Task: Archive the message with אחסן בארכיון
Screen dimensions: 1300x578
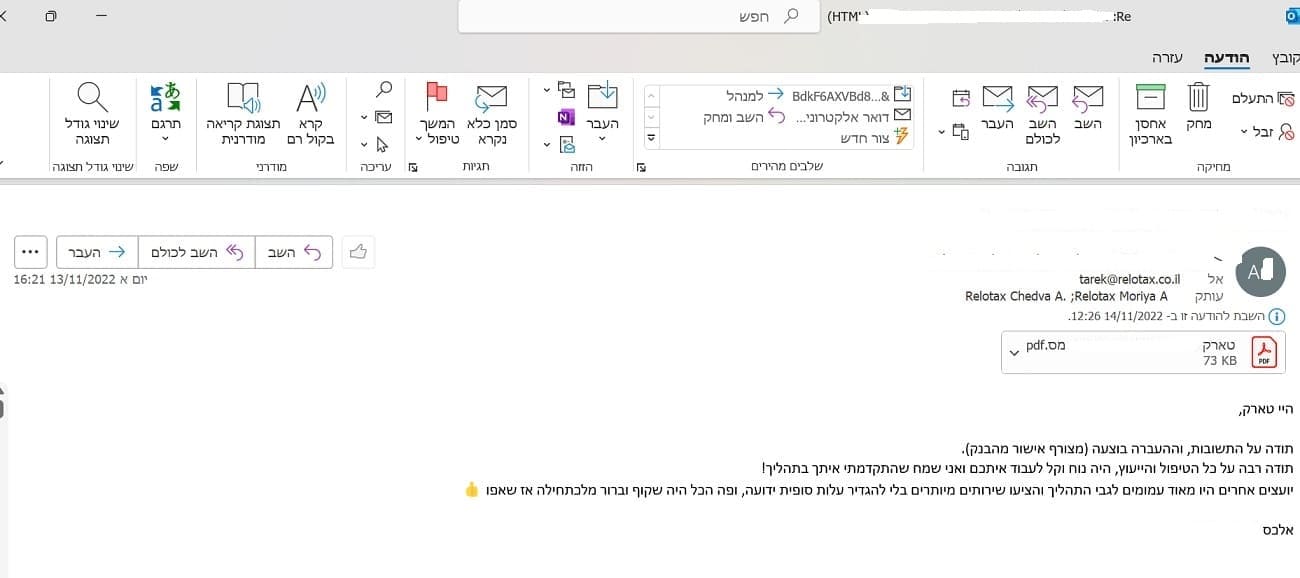Action: click(1149, 98)
